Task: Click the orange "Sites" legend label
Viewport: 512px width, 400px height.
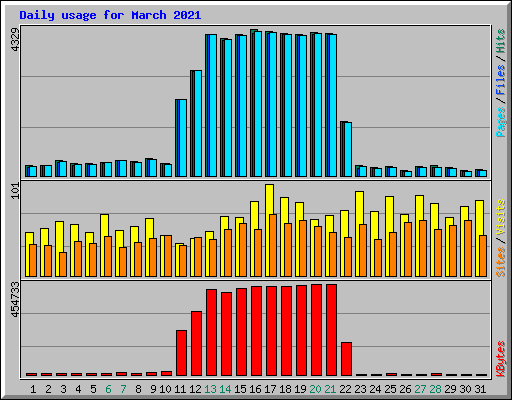Action: pyautogui.click(x=501, y=262)
